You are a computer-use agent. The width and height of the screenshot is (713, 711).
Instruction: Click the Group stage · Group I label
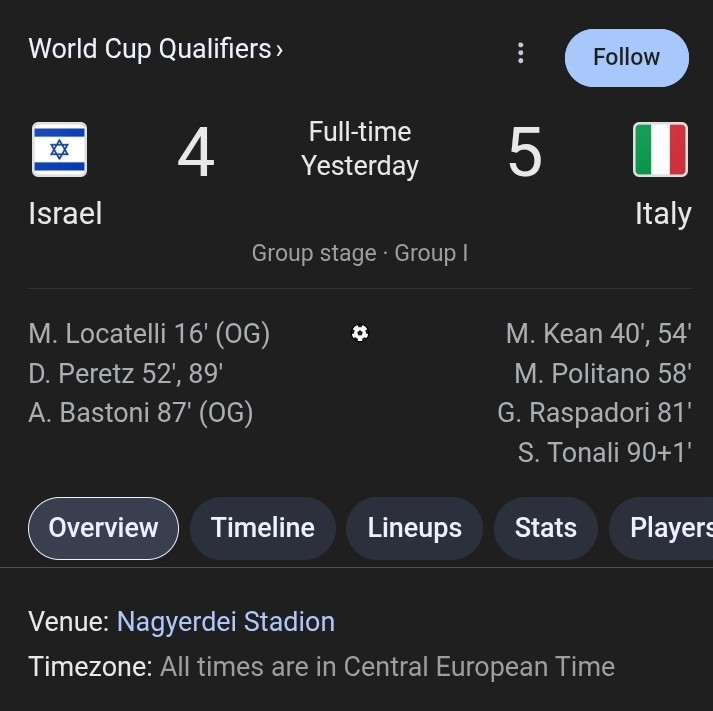coord(360,253)
